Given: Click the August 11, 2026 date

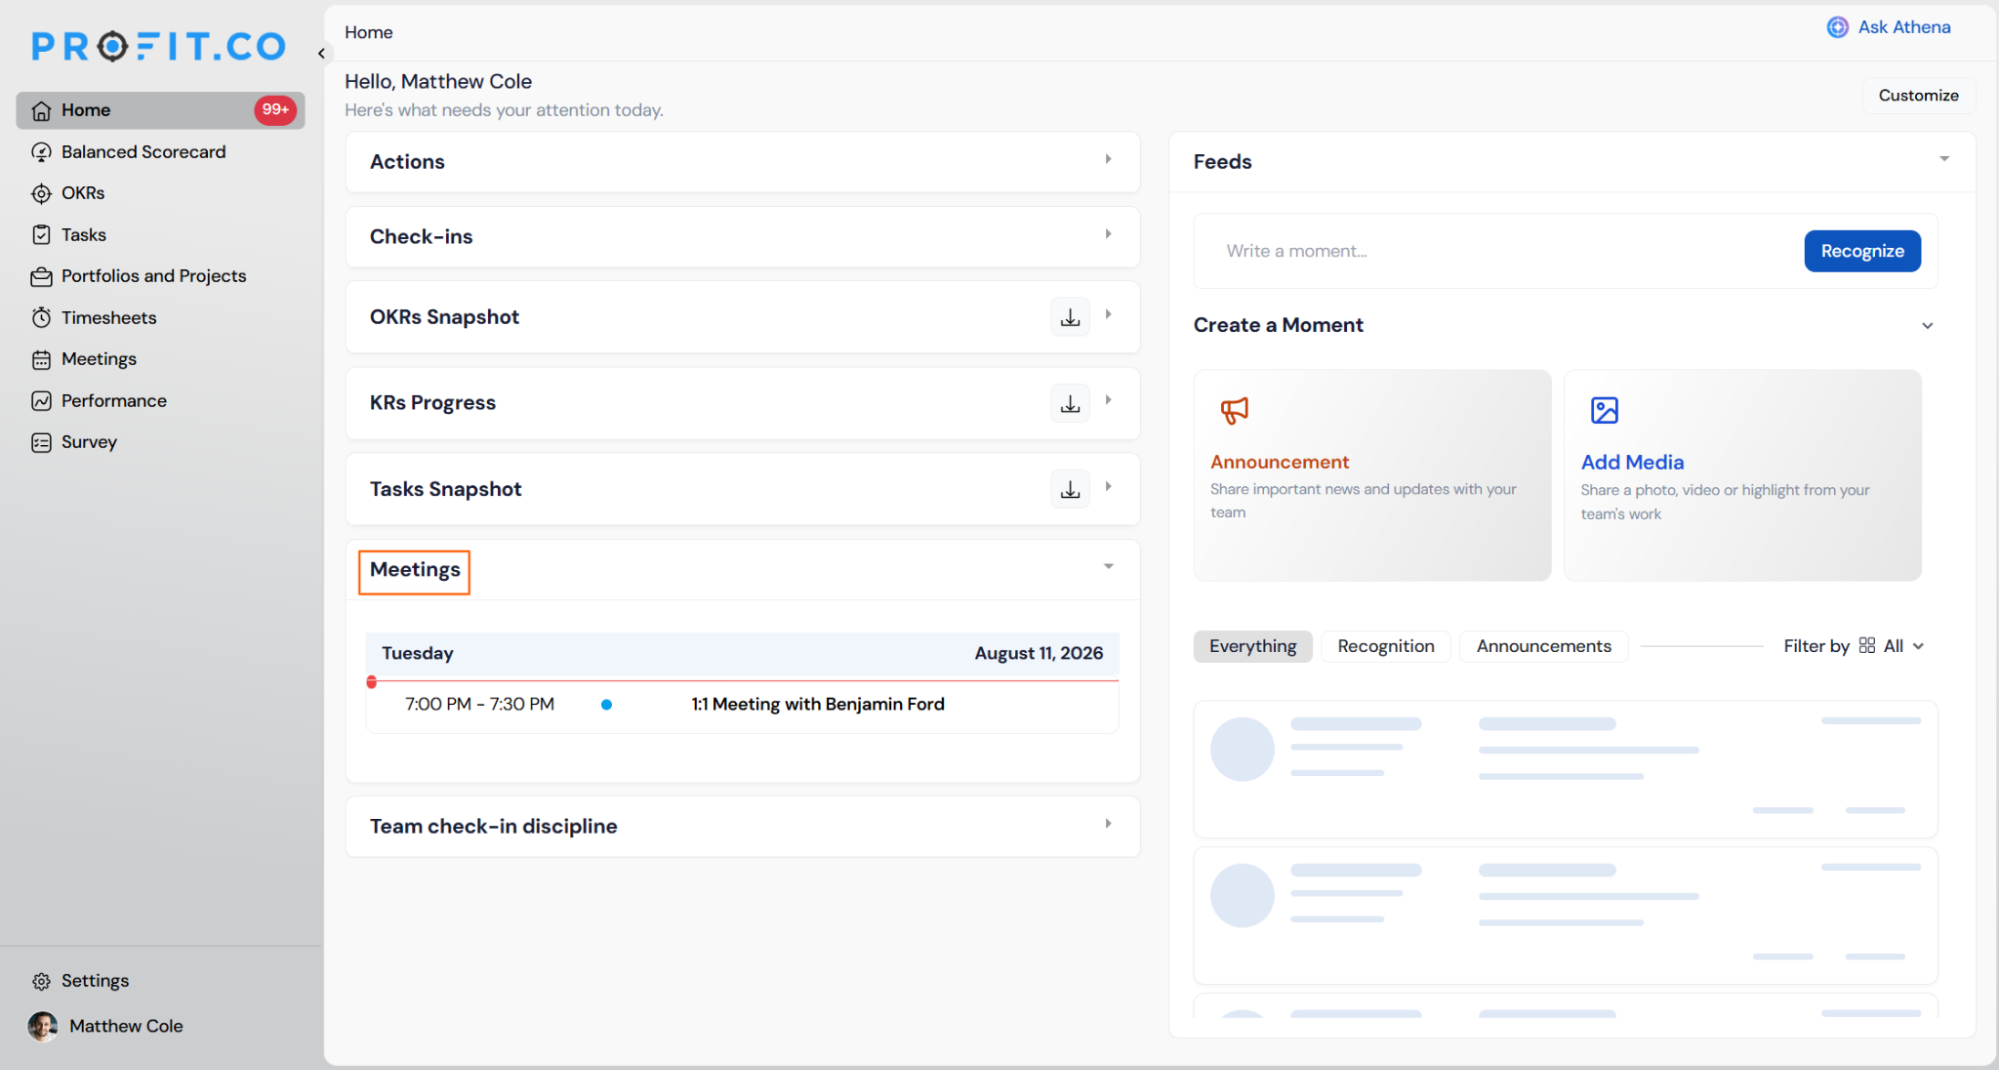Looking at the screenshot, I should [x=1038, y=653].
